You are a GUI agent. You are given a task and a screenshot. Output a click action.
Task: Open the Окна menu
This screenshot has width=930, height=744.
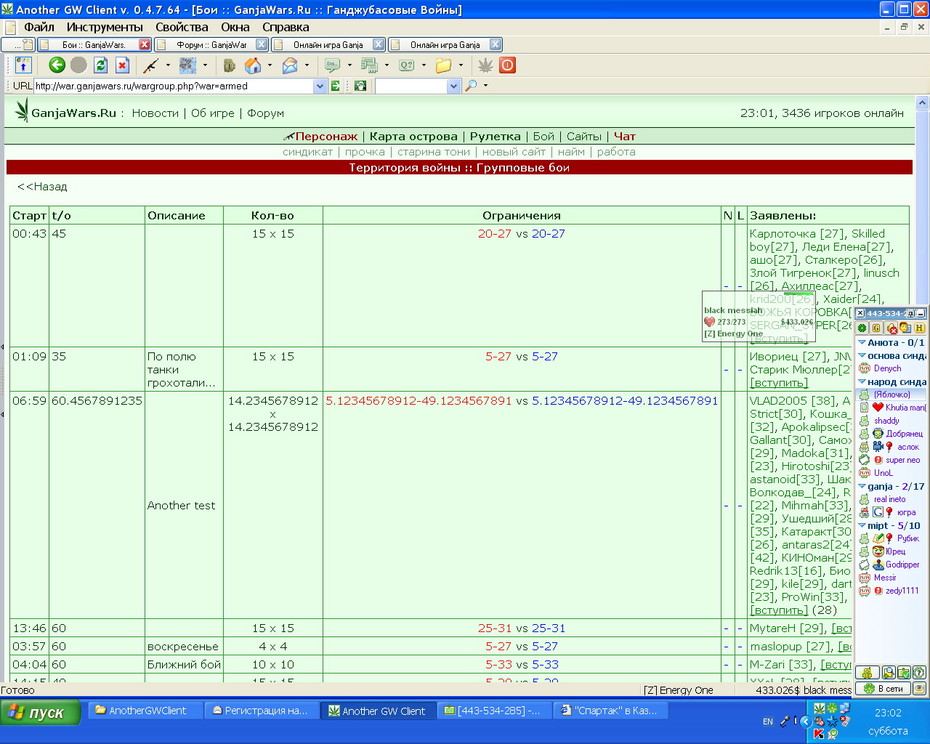235,27
